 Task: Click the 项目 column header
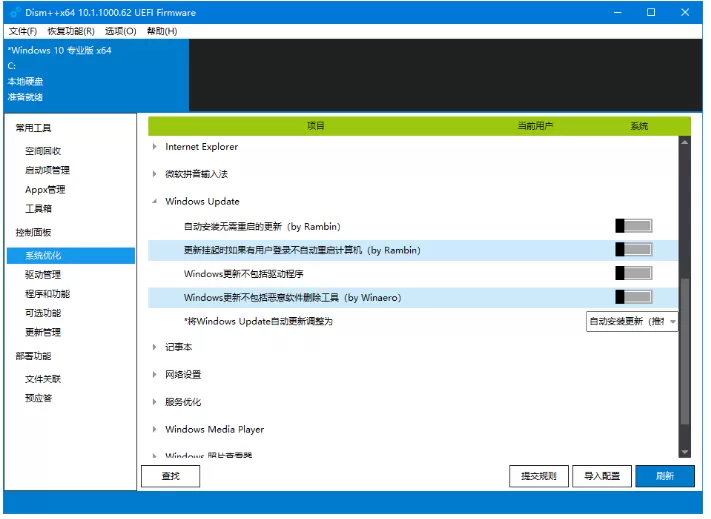pos(318,126)
